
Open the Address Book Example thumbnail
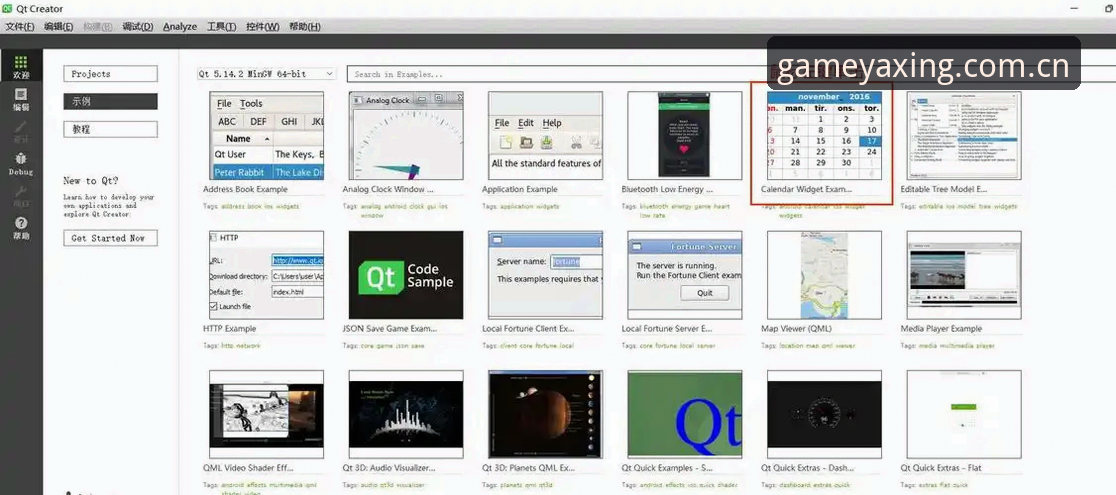(266, 135)
